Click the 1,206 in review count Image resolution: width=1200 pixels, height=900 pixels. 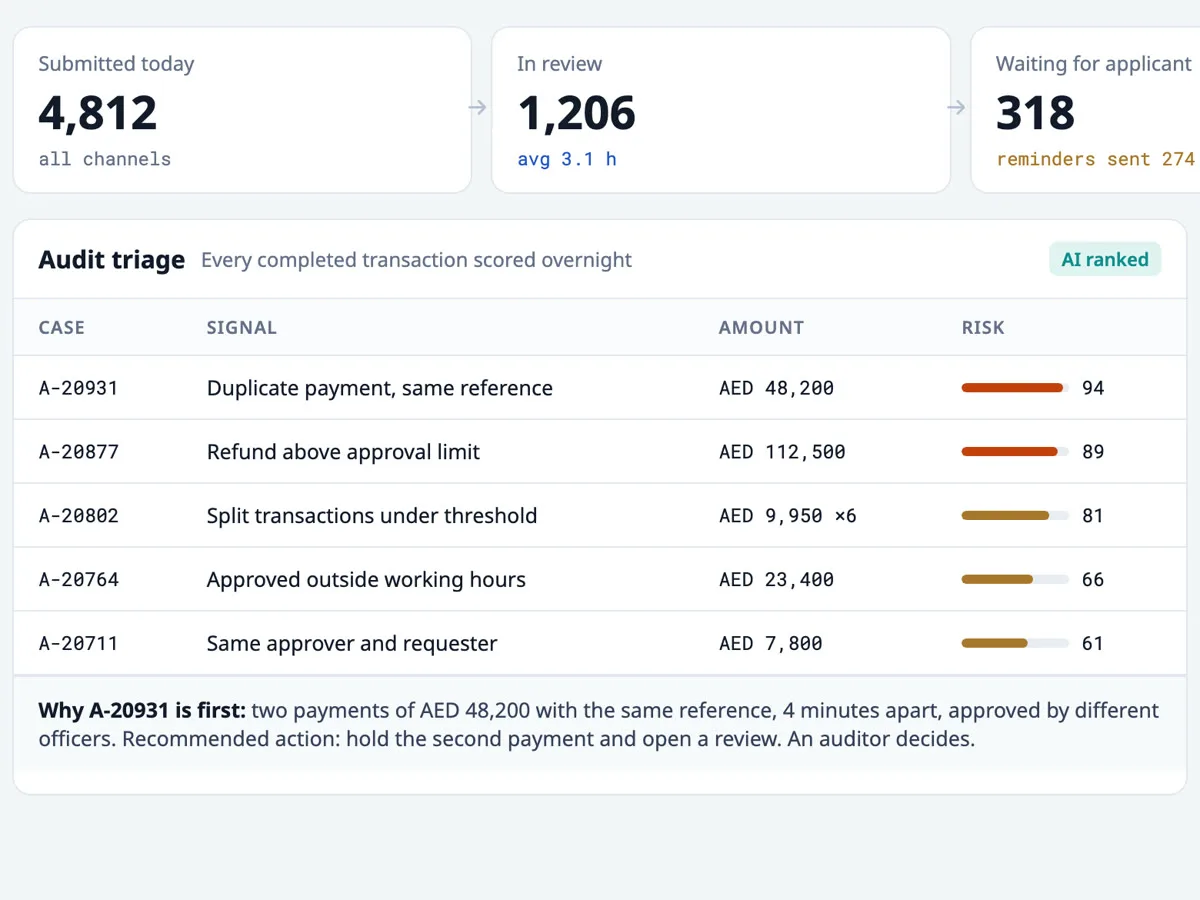point(576,112)
